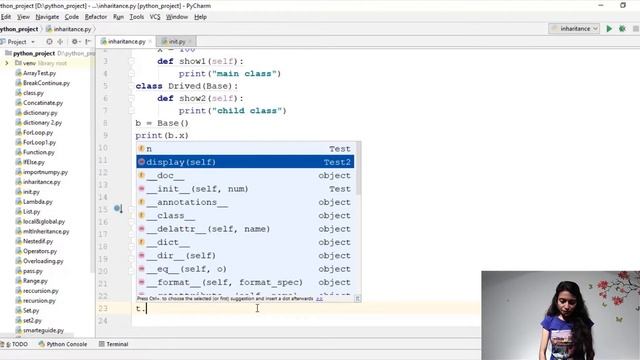640x360 pixels.
Task: Click the scroll-from-source target icon in Project panel
Action: pos(49,42)
